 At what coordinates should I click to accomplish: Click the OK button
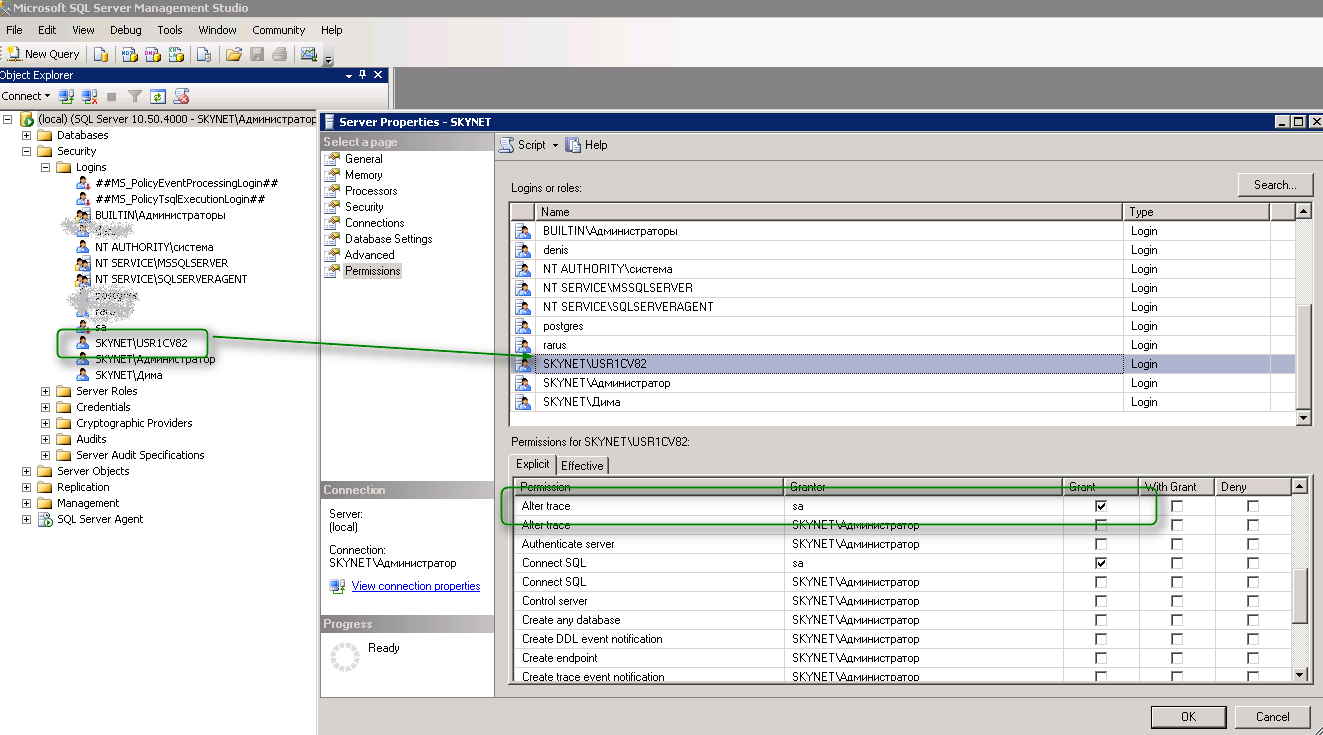1188,716
